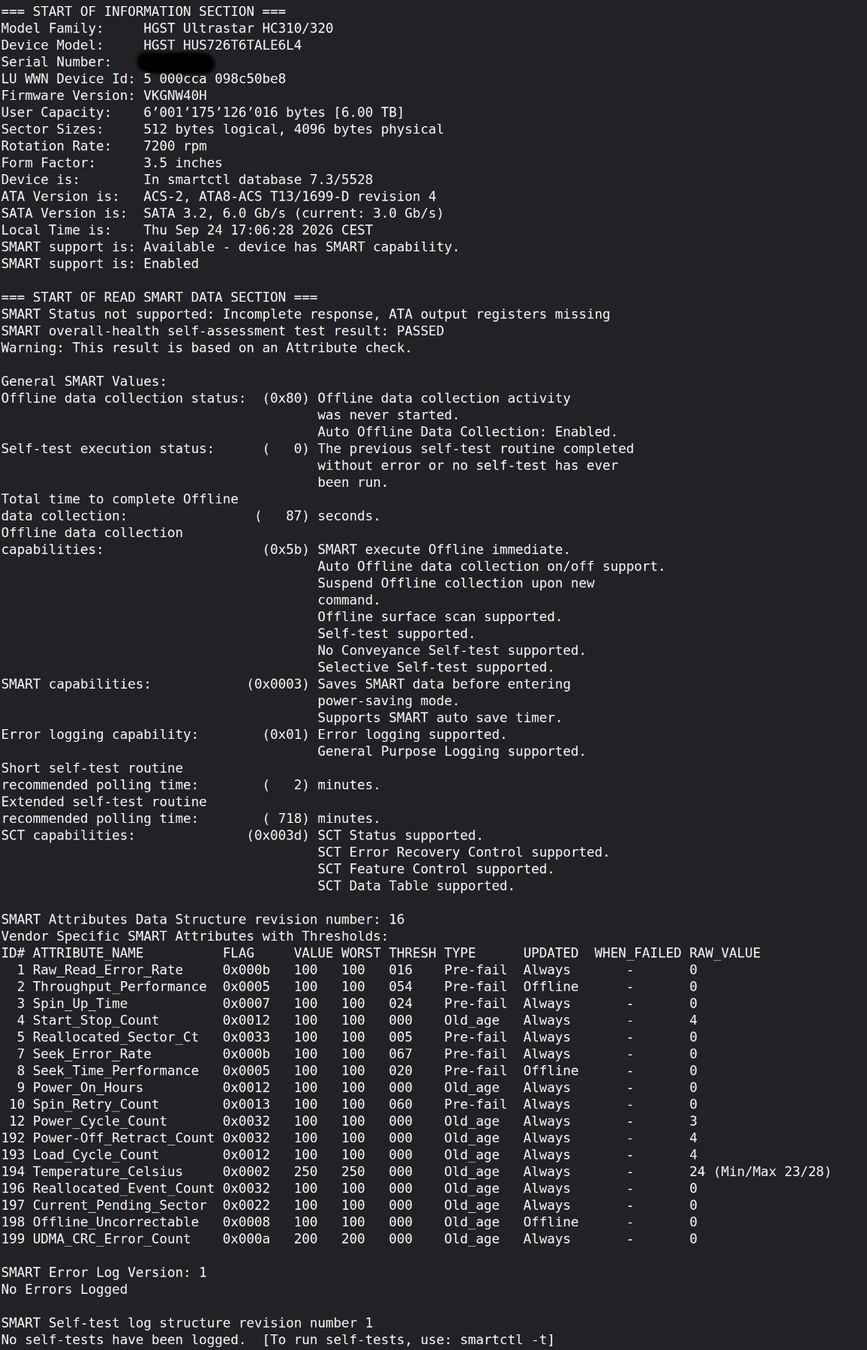Viewport: 867px width, 1350px height.
Task: Click the 'revision number: 16' data structure line
Action: (x=202, y=919)
